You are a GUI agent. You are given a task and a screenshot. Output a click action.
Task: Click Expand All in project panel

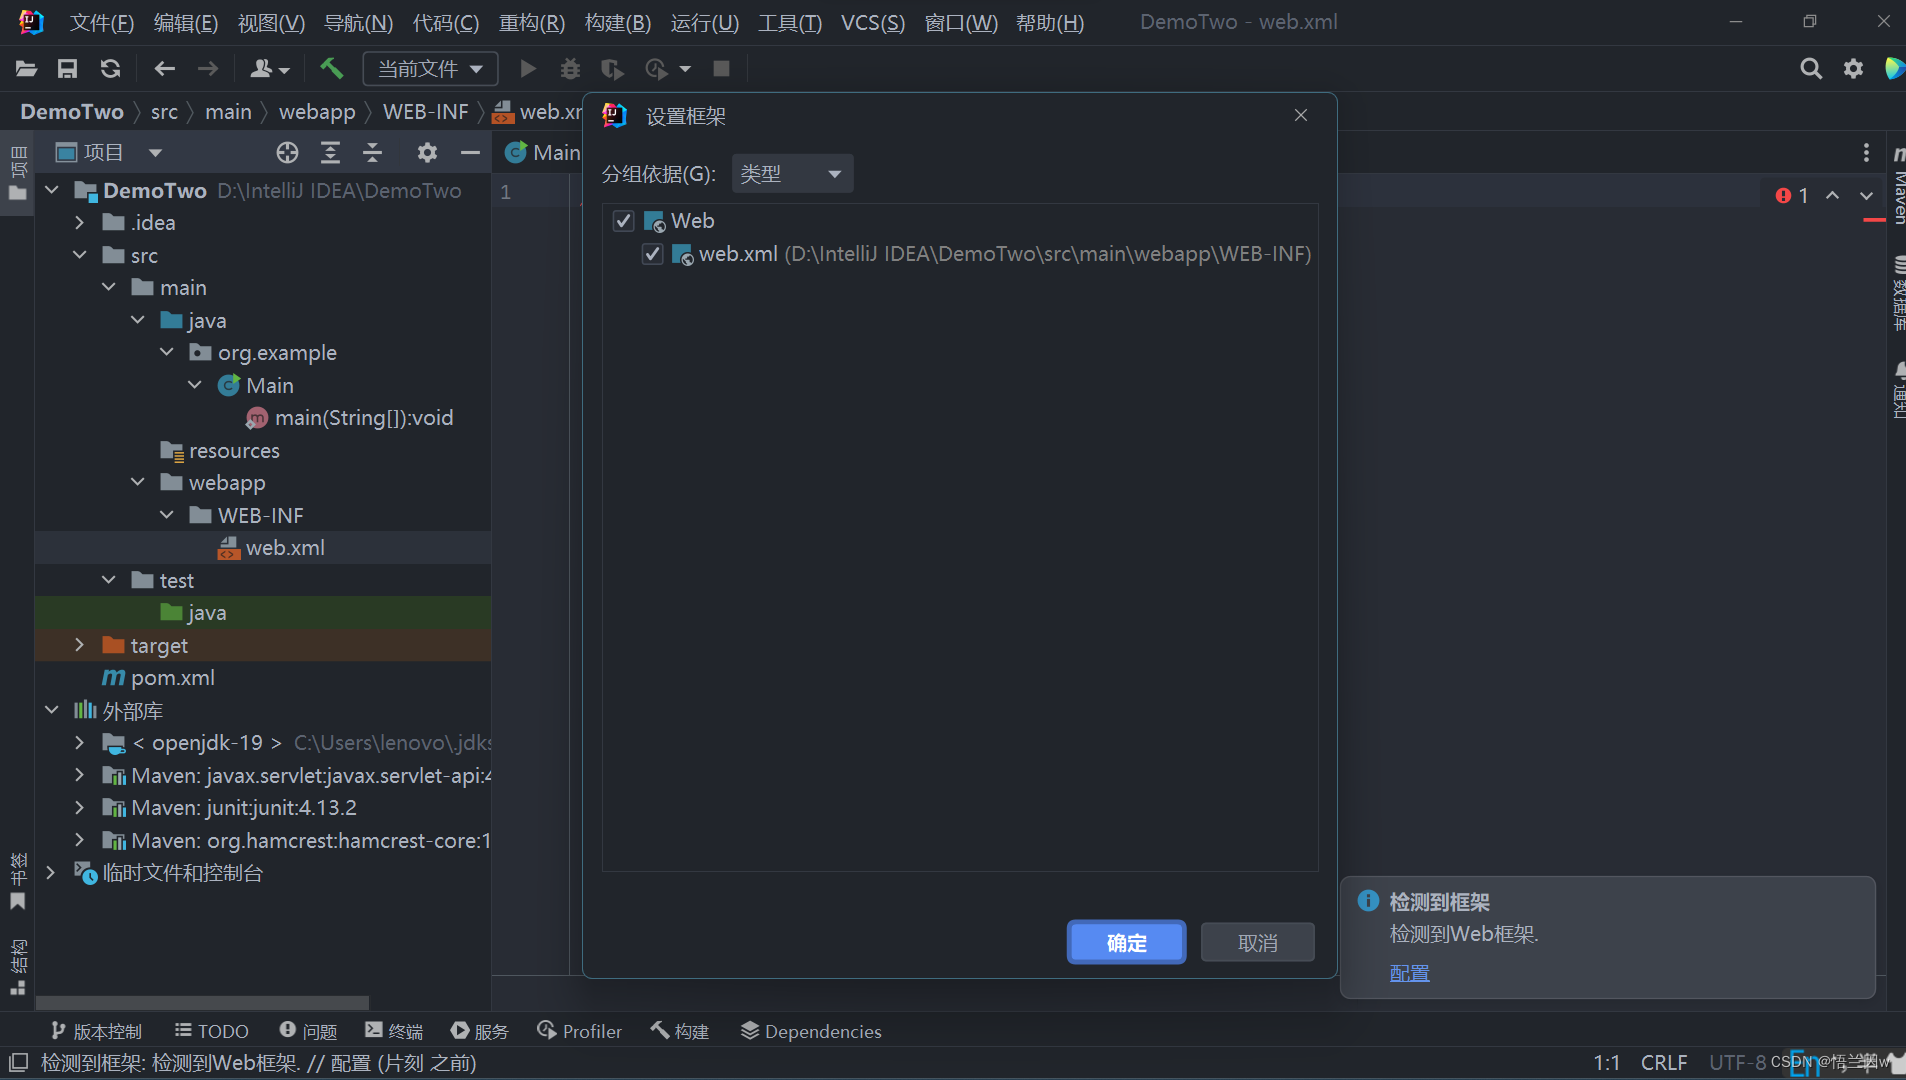click(330, 152)
